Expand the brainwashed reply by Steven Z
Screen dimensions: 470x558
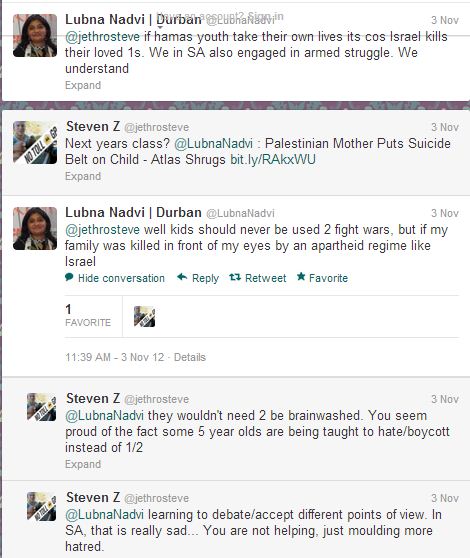(83, 464)
